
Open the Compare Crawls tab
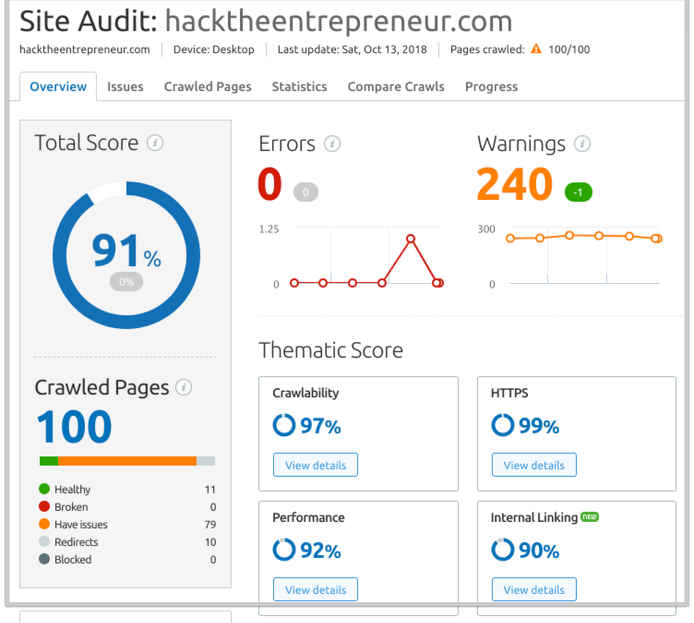[x=396, y=87]
